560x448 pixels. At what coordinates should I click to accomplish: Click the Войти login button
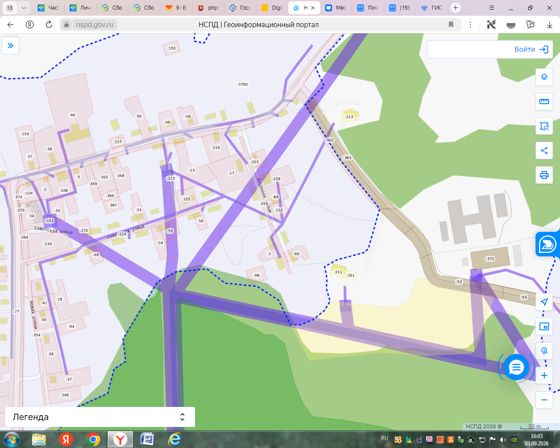pyautogui.click(x=531, y=49)
